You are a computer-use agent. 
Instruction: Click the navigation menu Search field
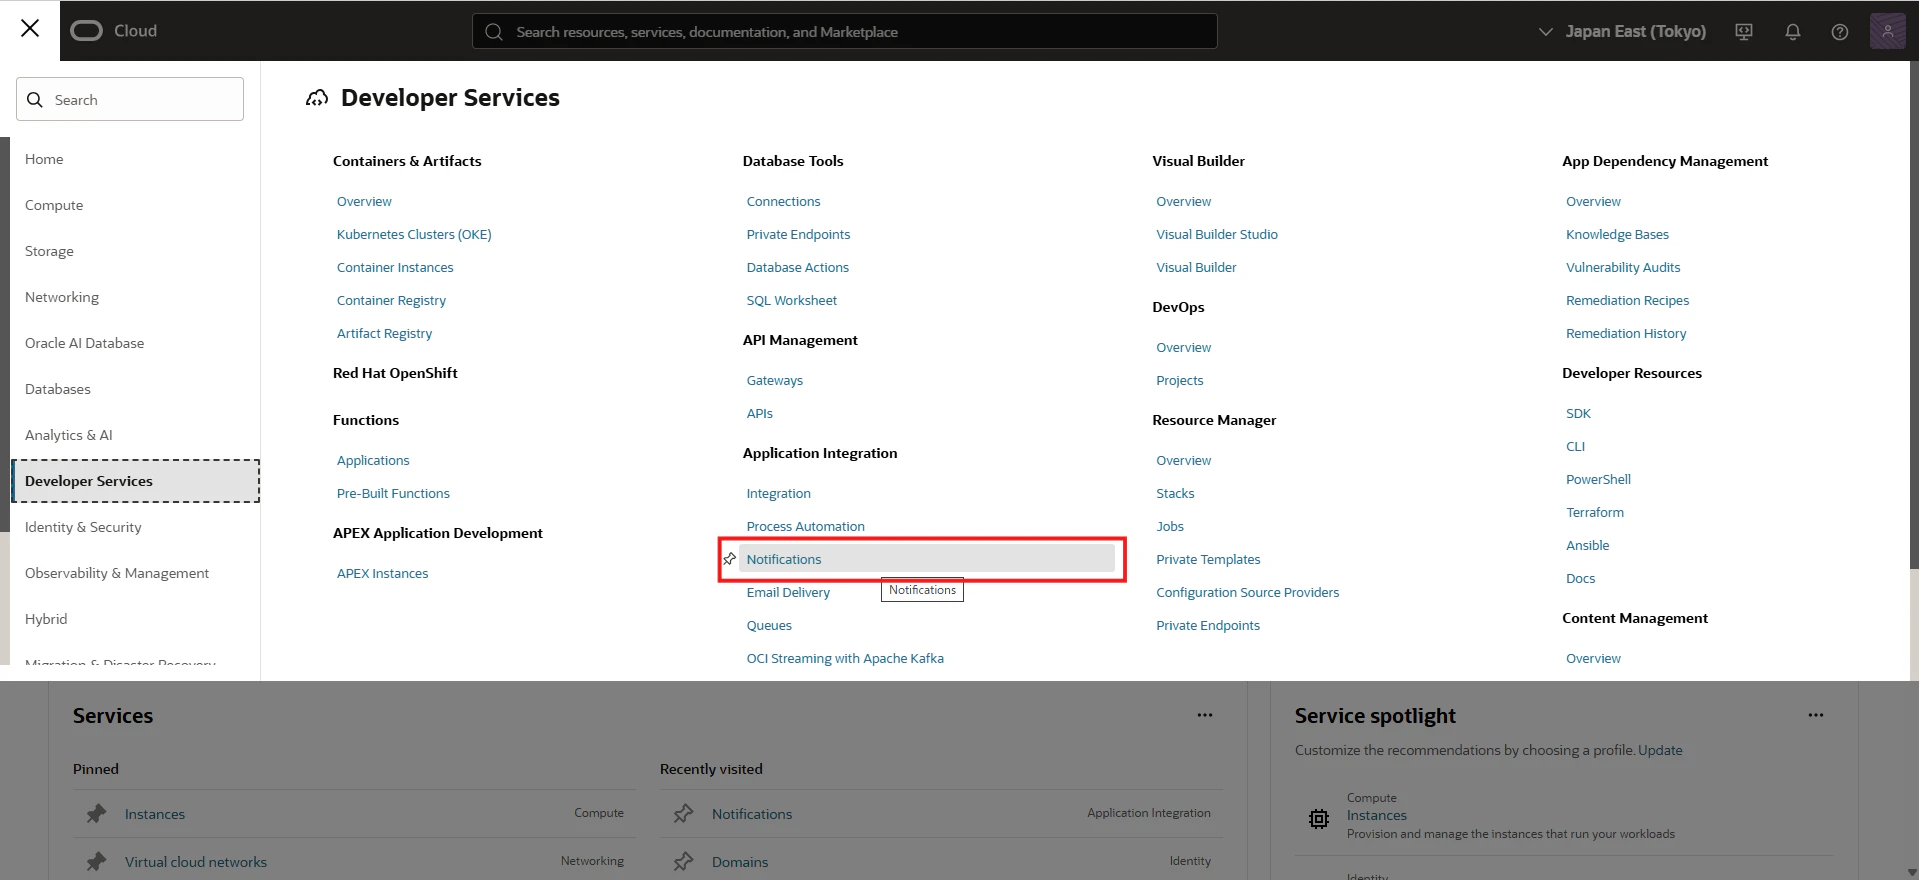point(130,100)
